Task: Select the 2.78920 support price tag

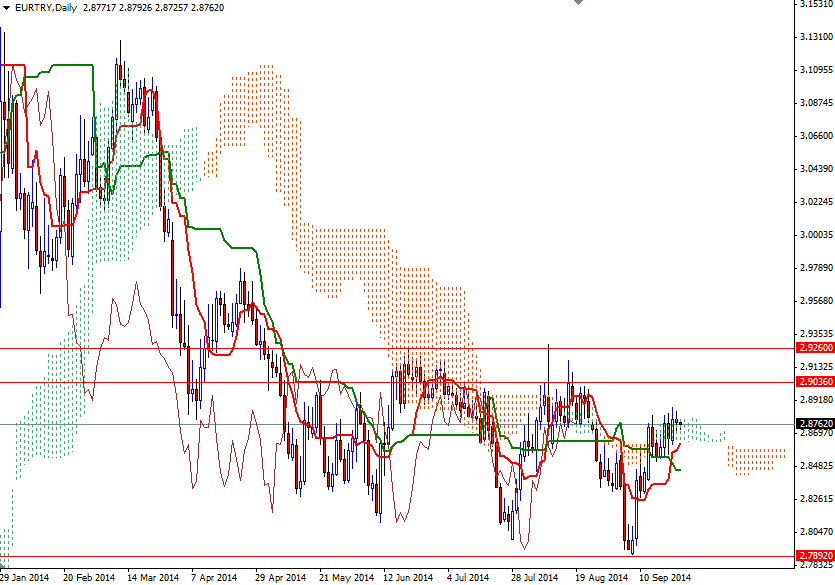Action: point(810,554)
